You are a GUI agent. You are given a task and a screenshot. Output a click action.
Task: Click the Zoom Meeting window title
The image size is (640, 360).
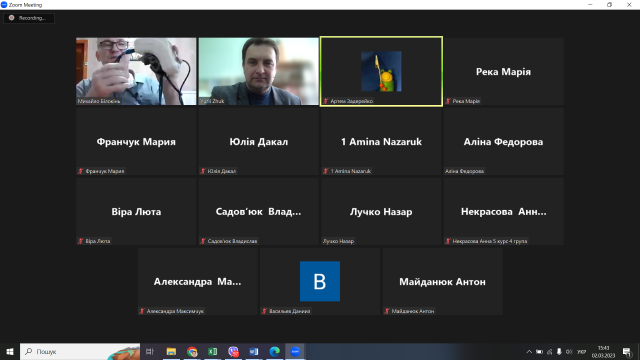(25, 5)
